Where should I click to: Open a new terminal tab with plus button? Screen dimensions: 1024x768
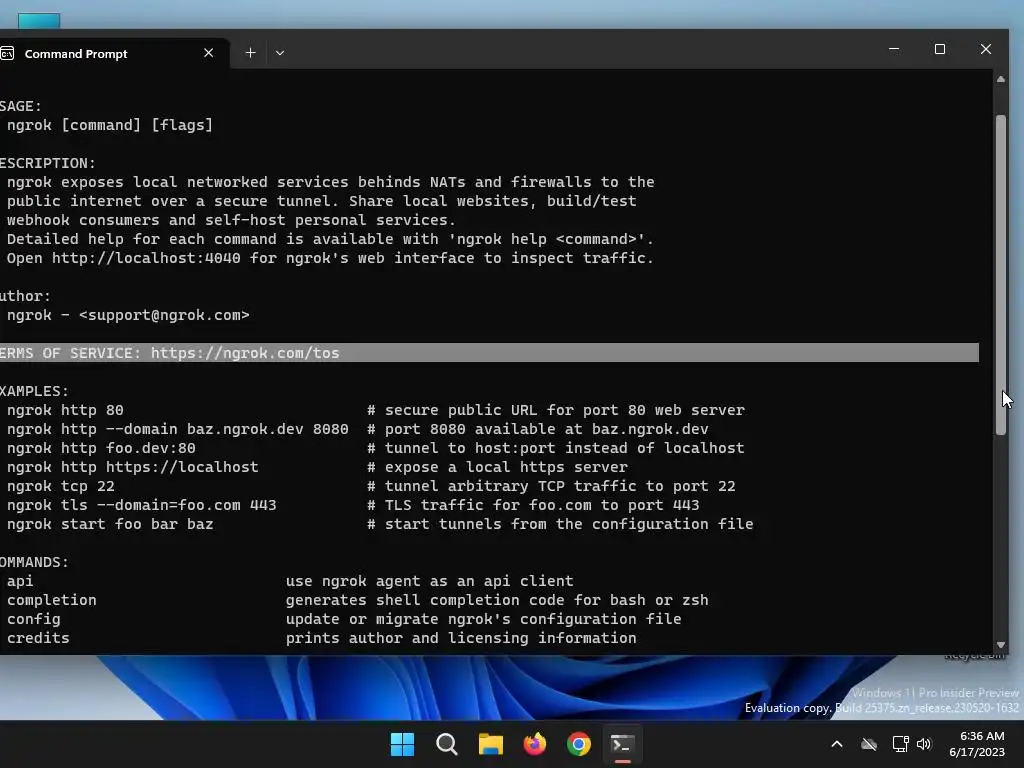[x=250, y=53]
